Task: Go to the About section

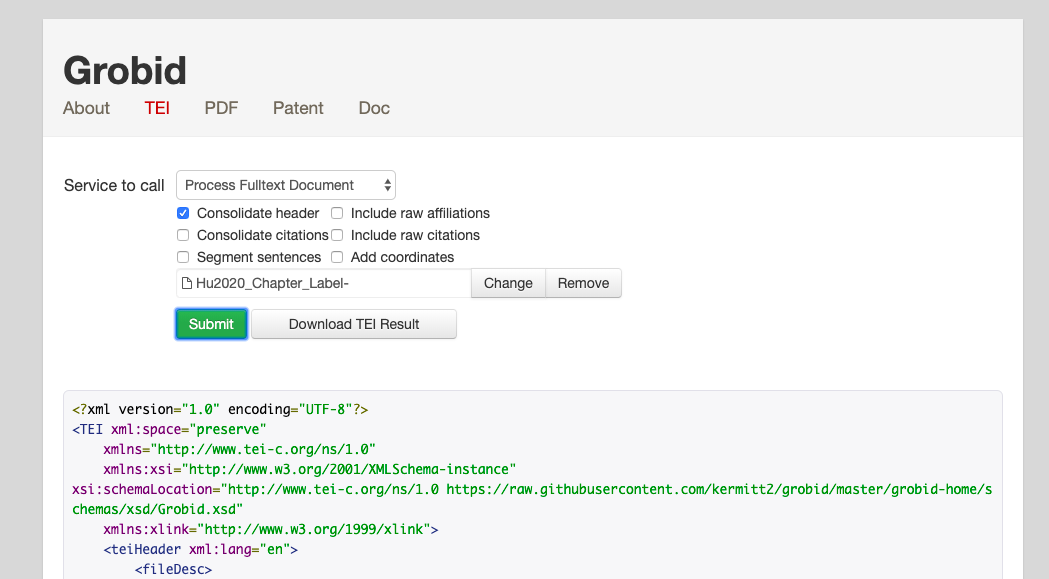Action: pos(86,108)
